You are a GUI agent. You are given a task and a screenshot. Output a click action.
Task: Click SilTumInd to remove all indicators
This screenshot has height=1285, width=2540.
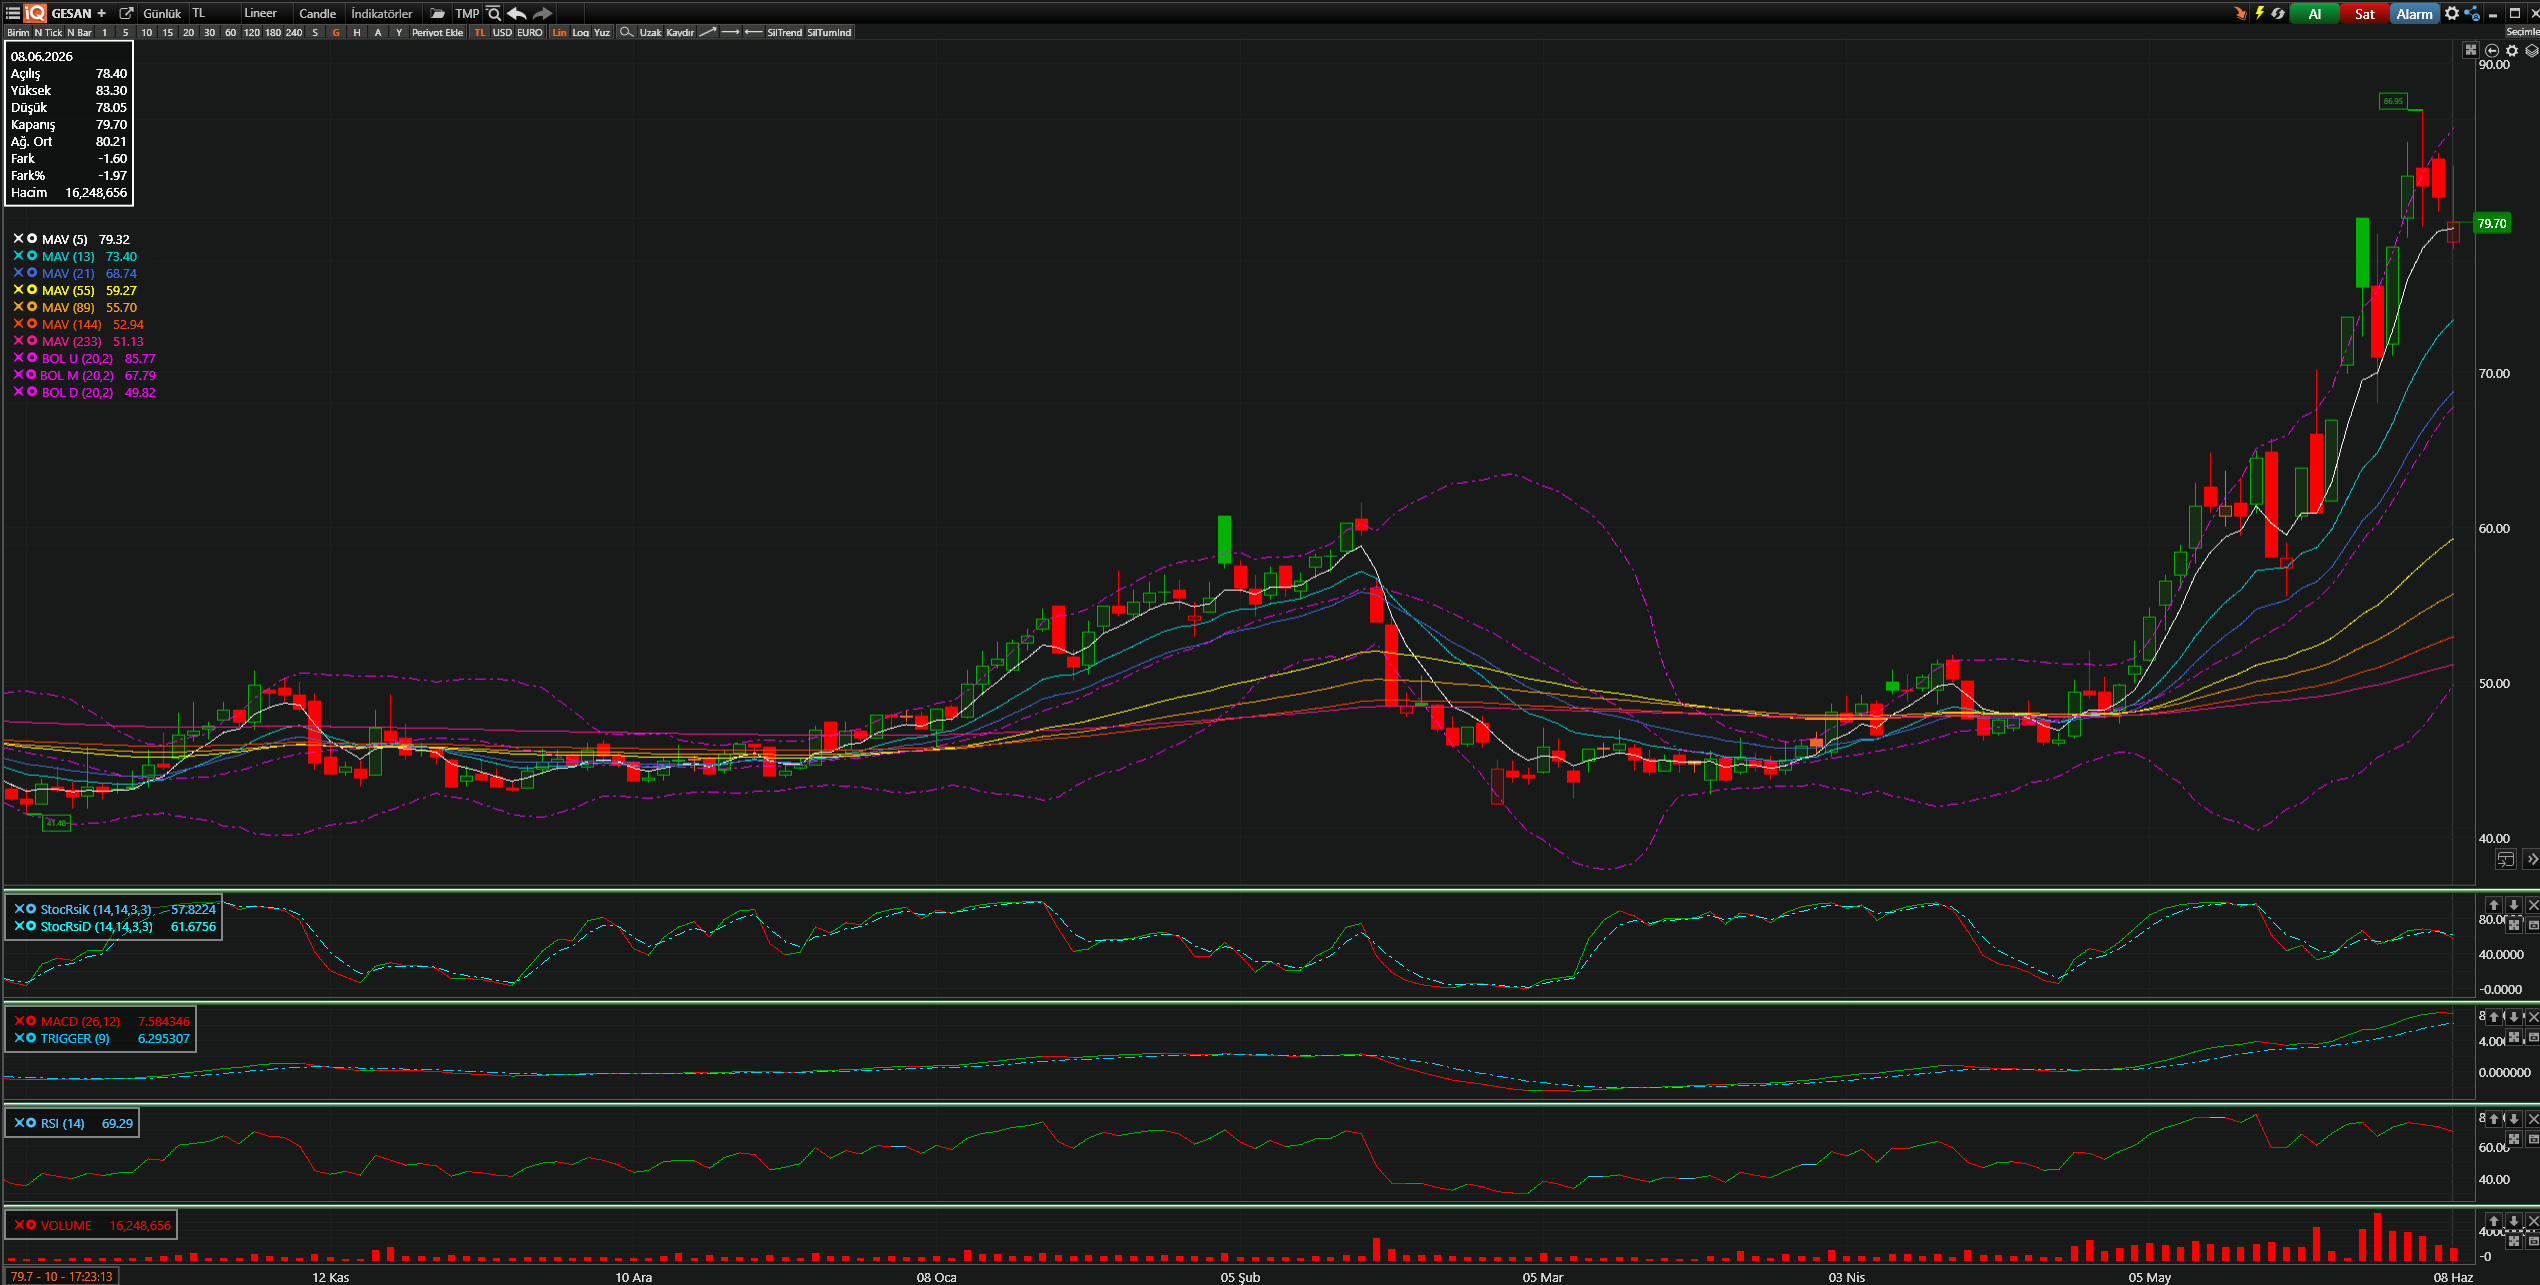pos(829,32)
